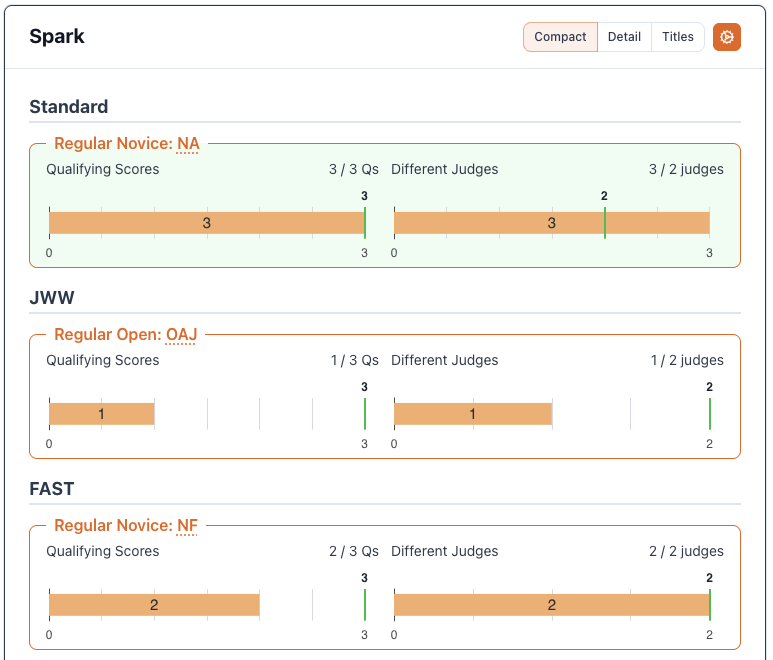Click the '3 / 3 Qs' text
Image resolution: width=773 pixels, height=660 pixels.
(x=353, y=169)
